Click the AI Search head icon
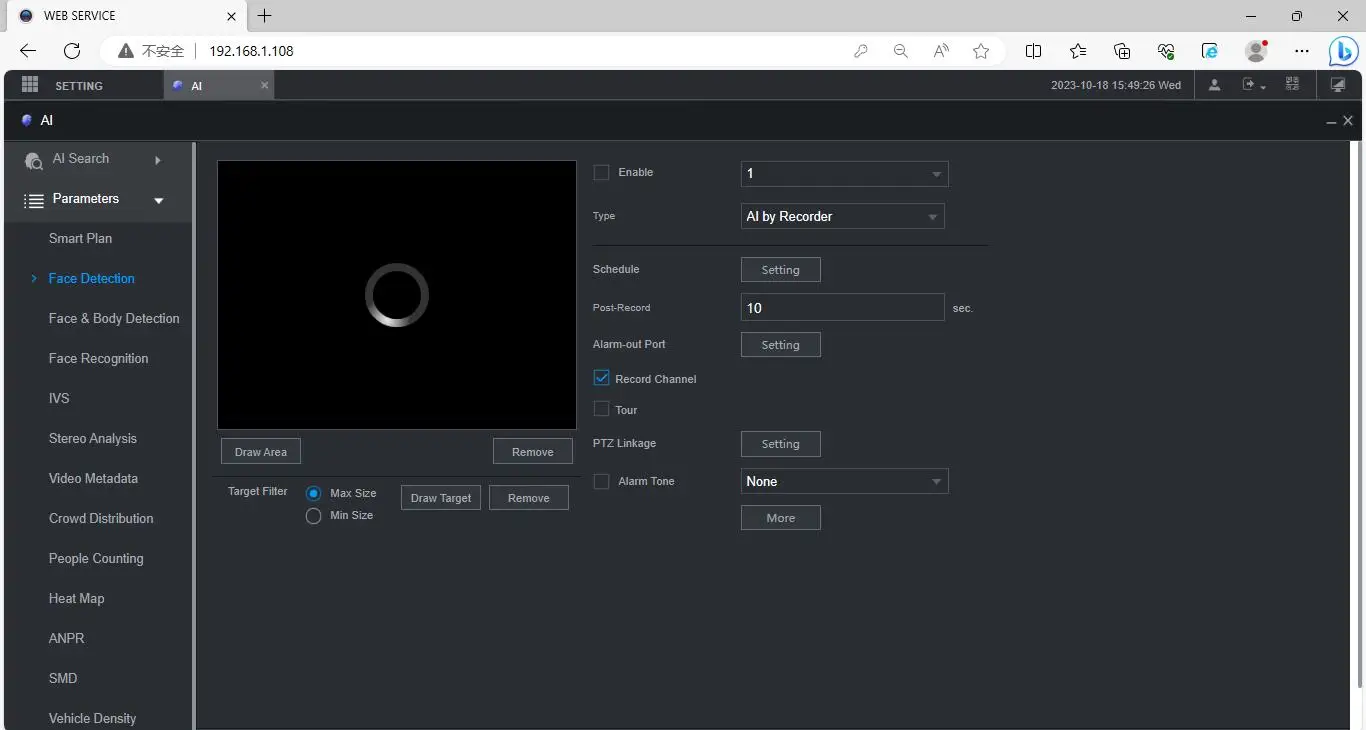 [34, 160]
